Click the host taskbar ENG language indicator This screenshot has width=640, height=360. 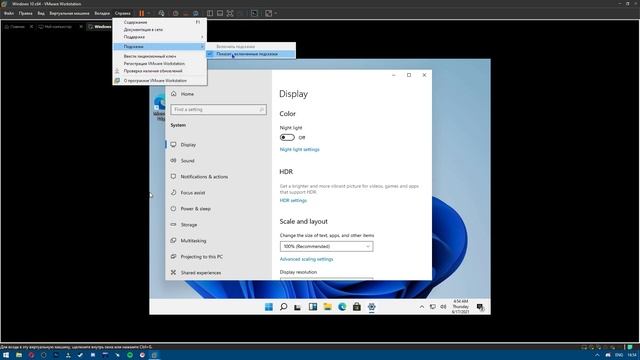coord(619,355)
